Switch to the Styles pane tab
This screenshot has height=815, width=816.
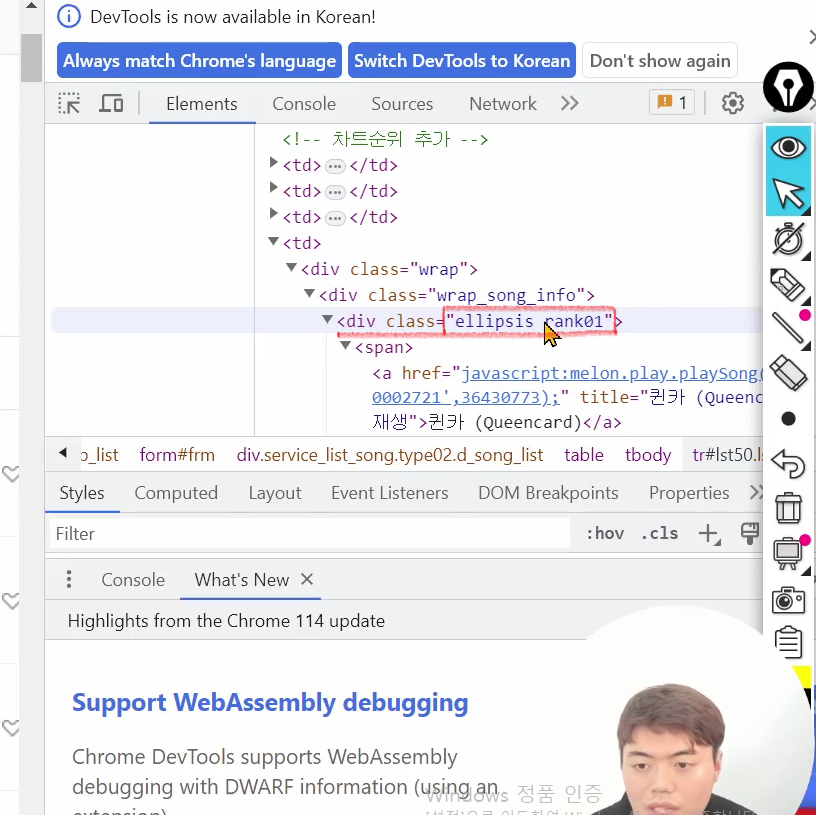[82, 493]
